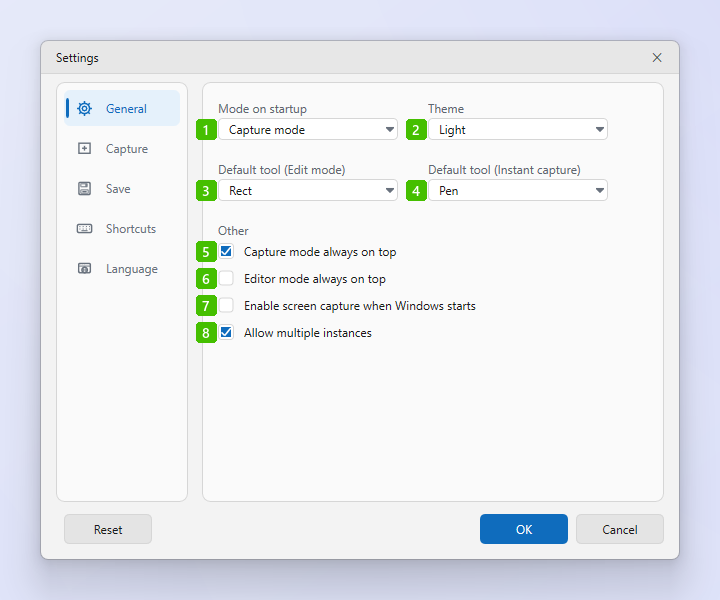This screenshot has width=720, height=600.
Task: Close the Settings dialog with X
Action: 657,57
